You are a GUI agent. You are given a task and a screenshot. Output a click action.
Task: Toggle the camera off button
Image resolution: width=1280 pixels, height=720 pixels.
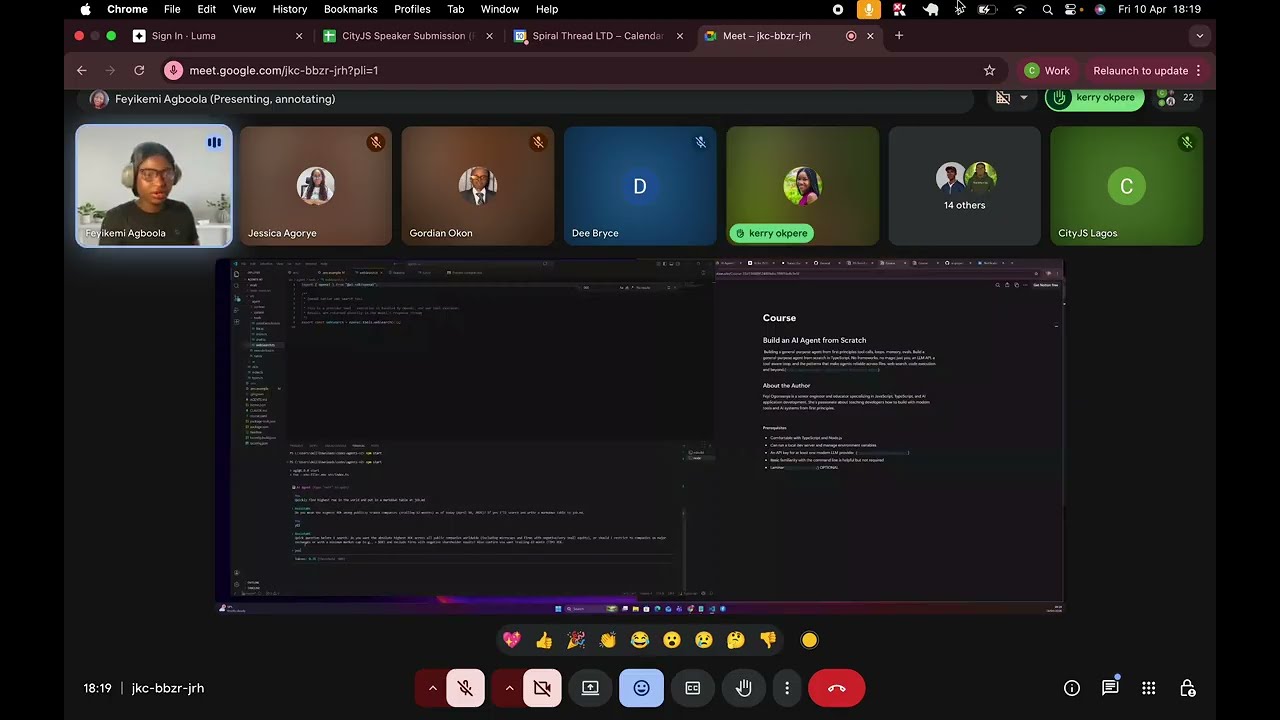[x=542, y=688]
